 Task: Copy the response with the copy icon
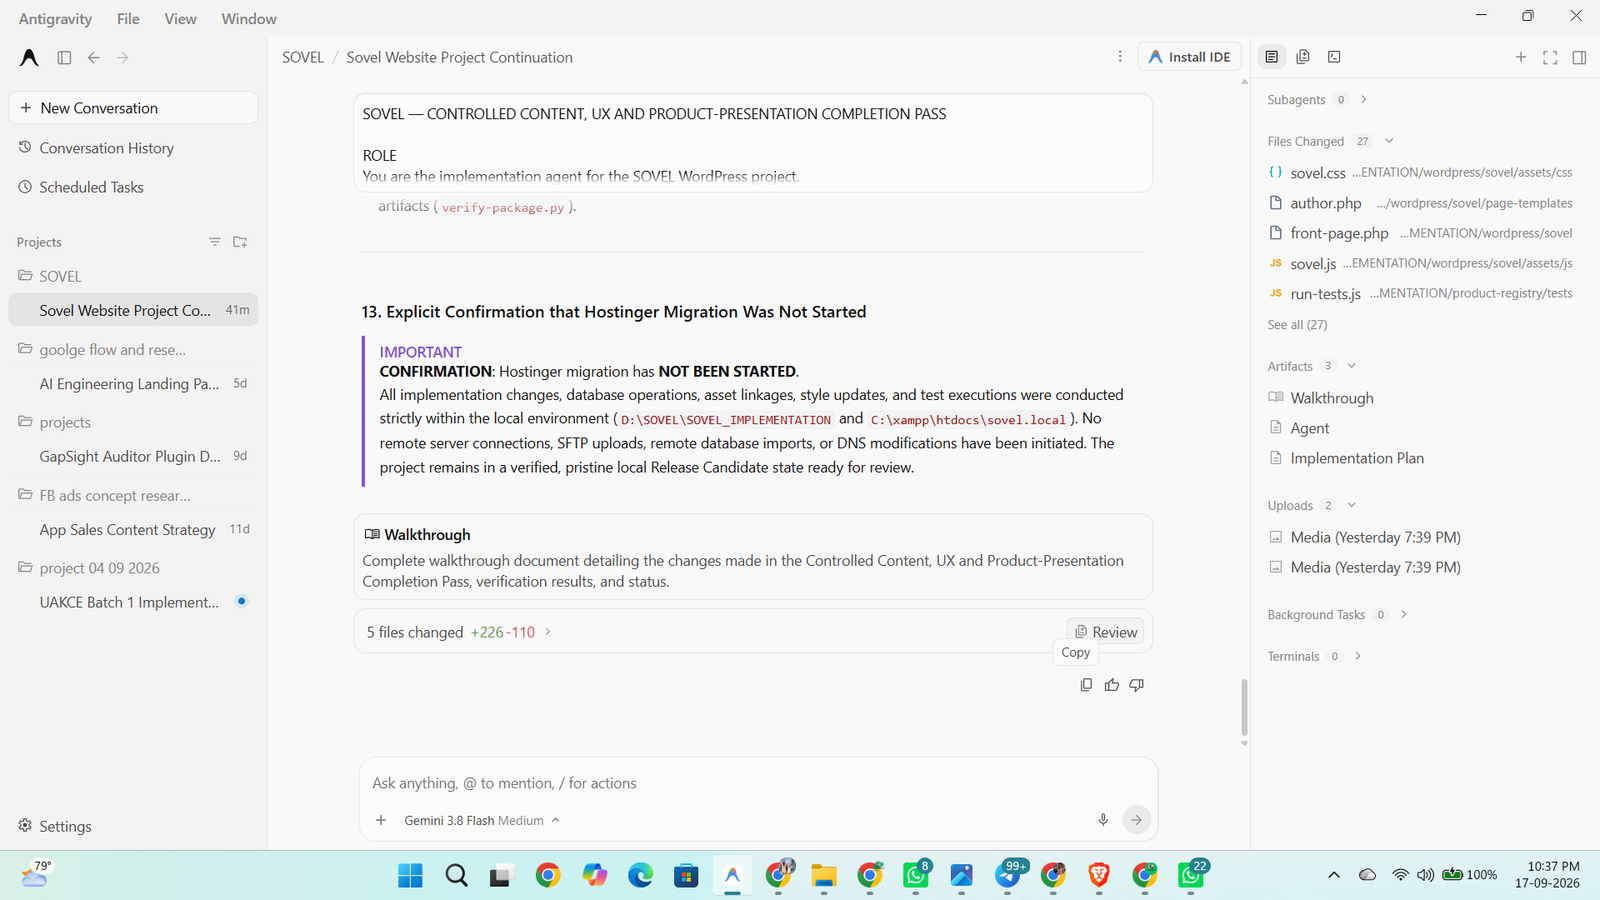pos(1086,685)
